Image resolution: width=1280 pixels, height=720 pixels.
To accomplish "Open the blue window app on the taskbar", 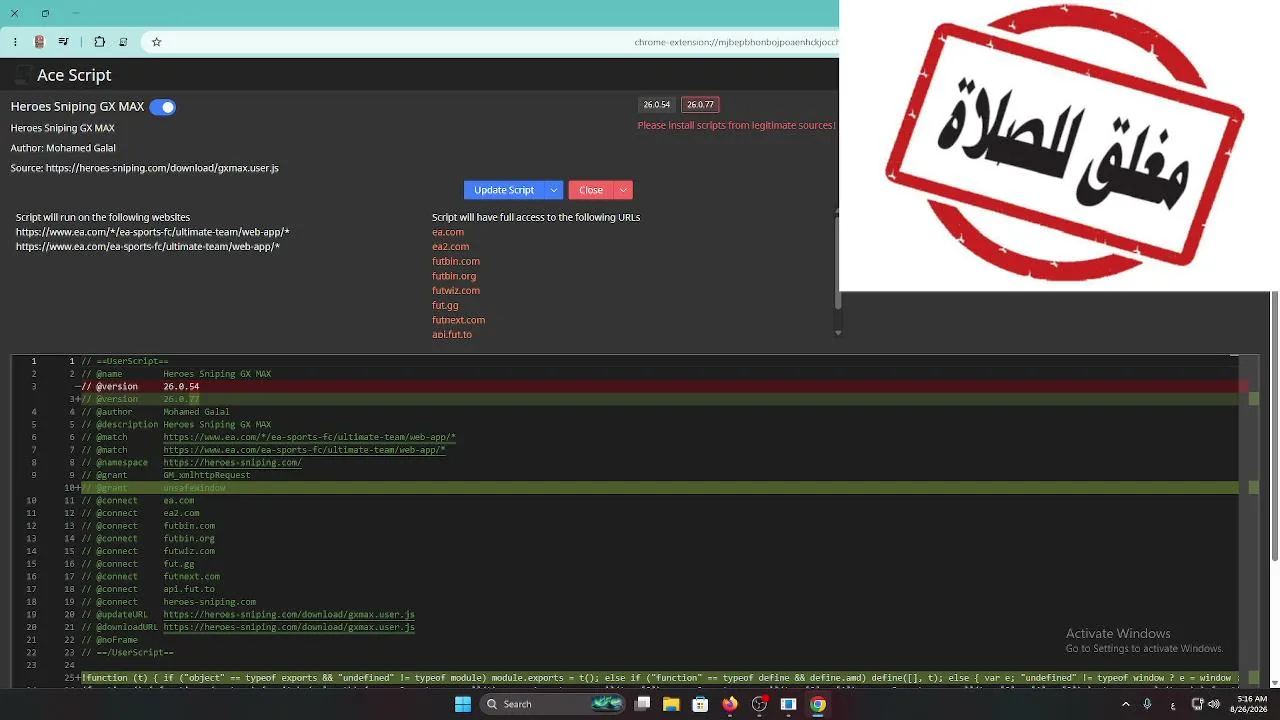I will (x=789, y=704).
